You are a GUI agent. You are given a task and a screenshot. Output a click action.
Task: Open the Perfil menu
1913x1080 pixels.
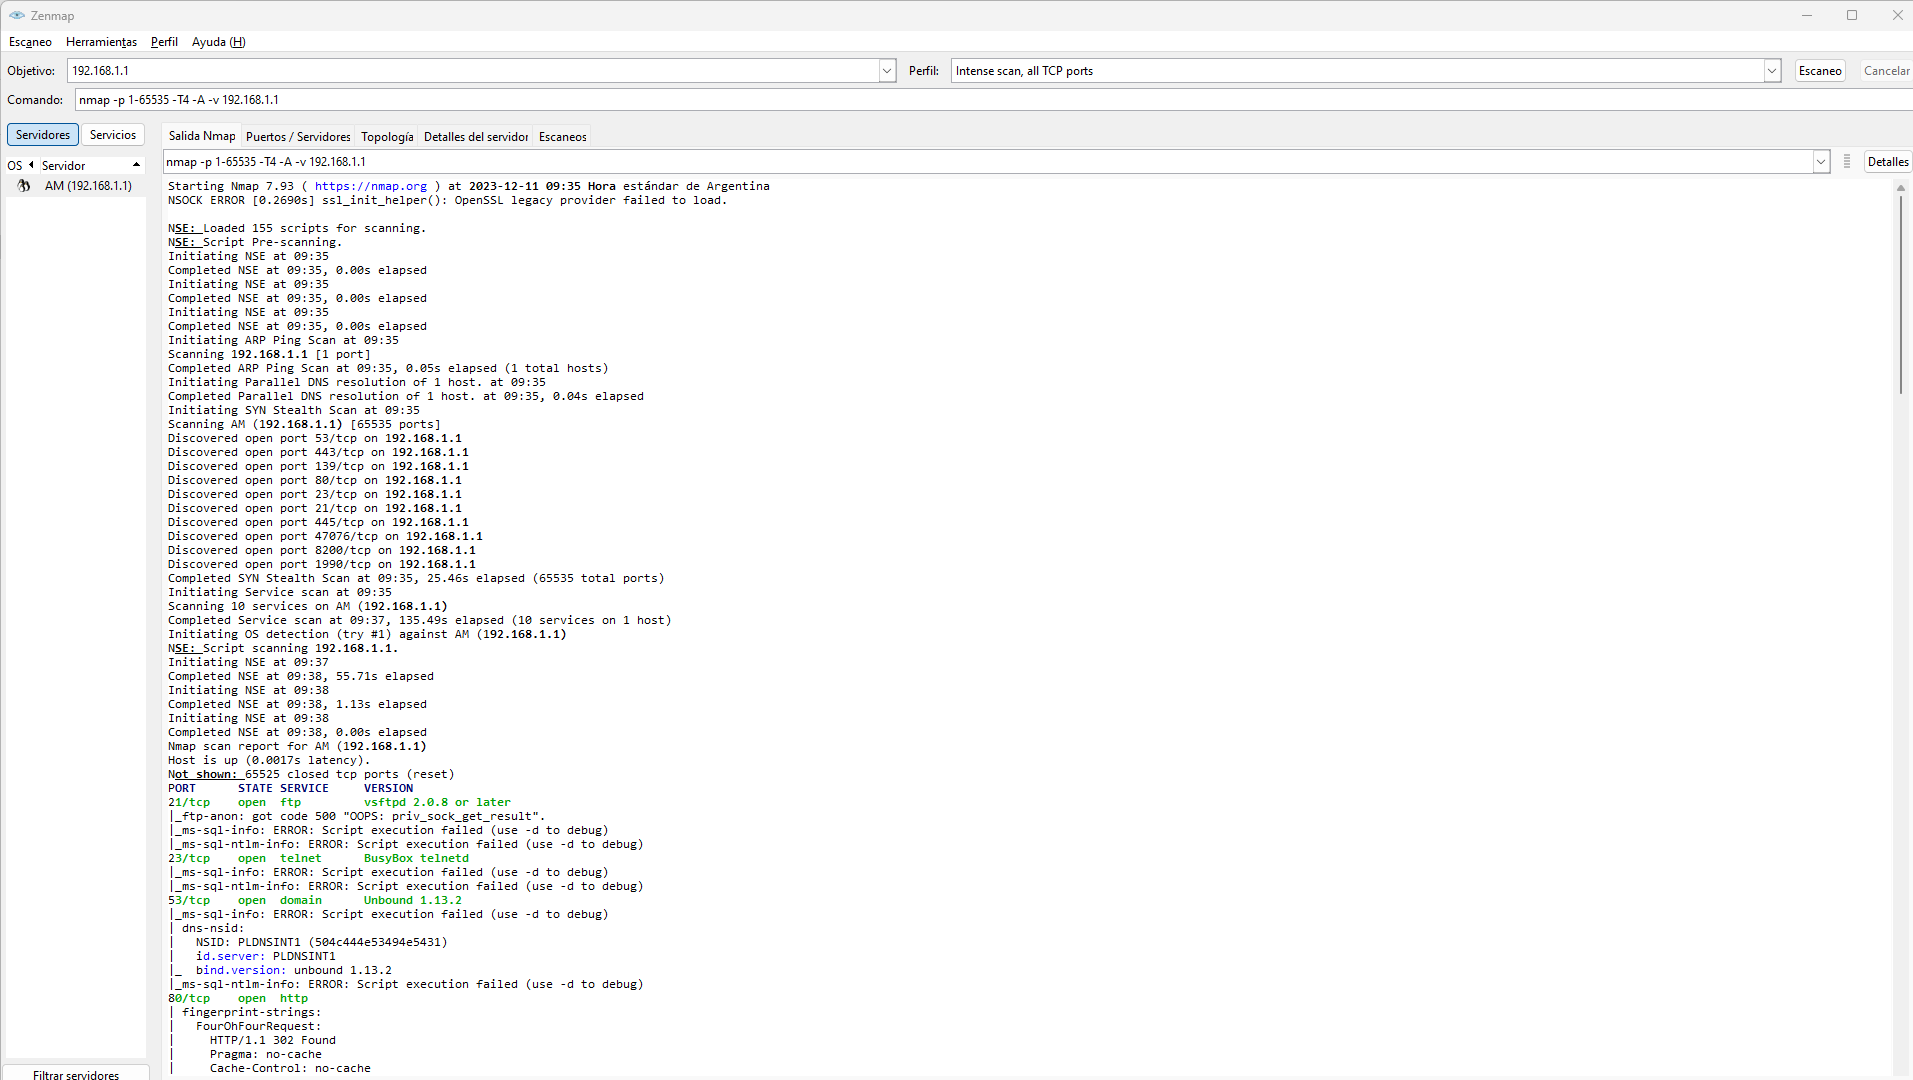coord(164,42)
